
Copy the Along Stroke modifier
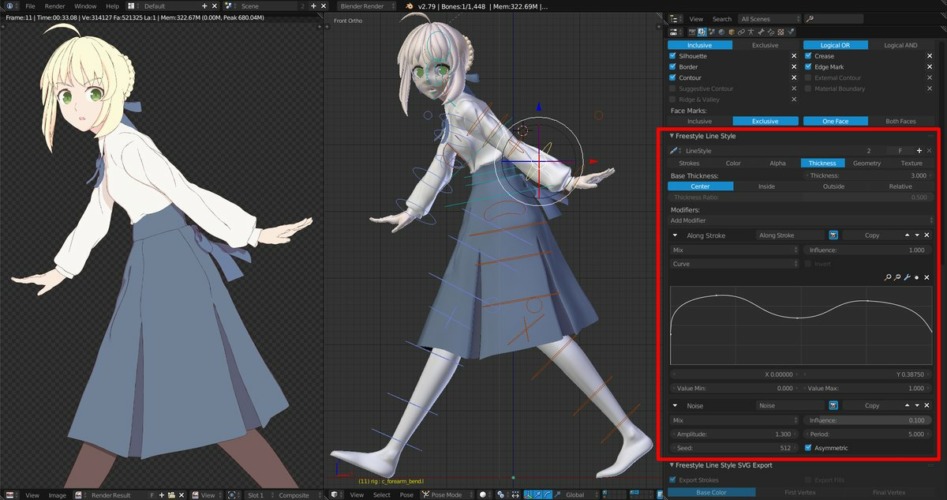tap(871, 236)
